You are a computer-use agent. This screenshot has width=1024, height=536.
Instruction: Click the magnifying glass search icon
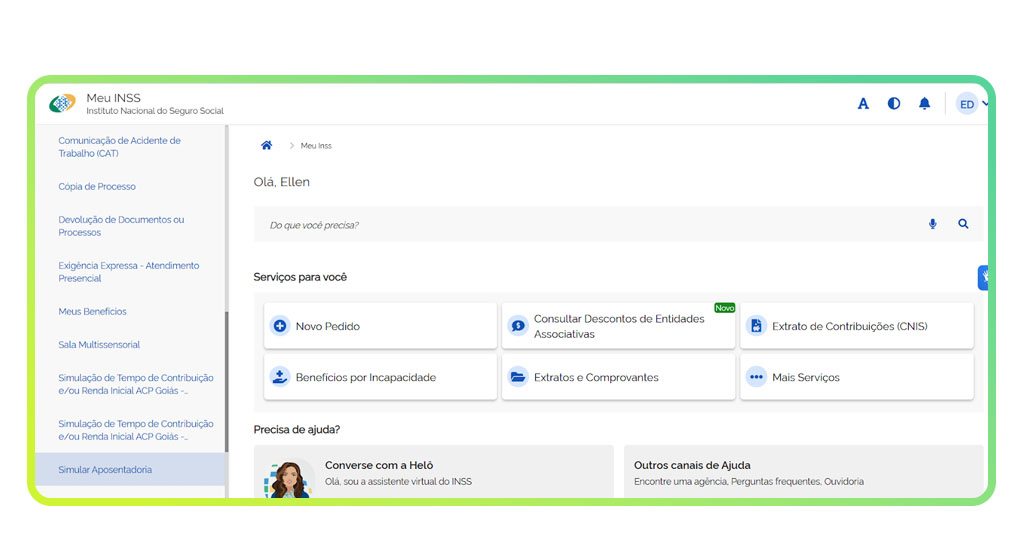963,224
